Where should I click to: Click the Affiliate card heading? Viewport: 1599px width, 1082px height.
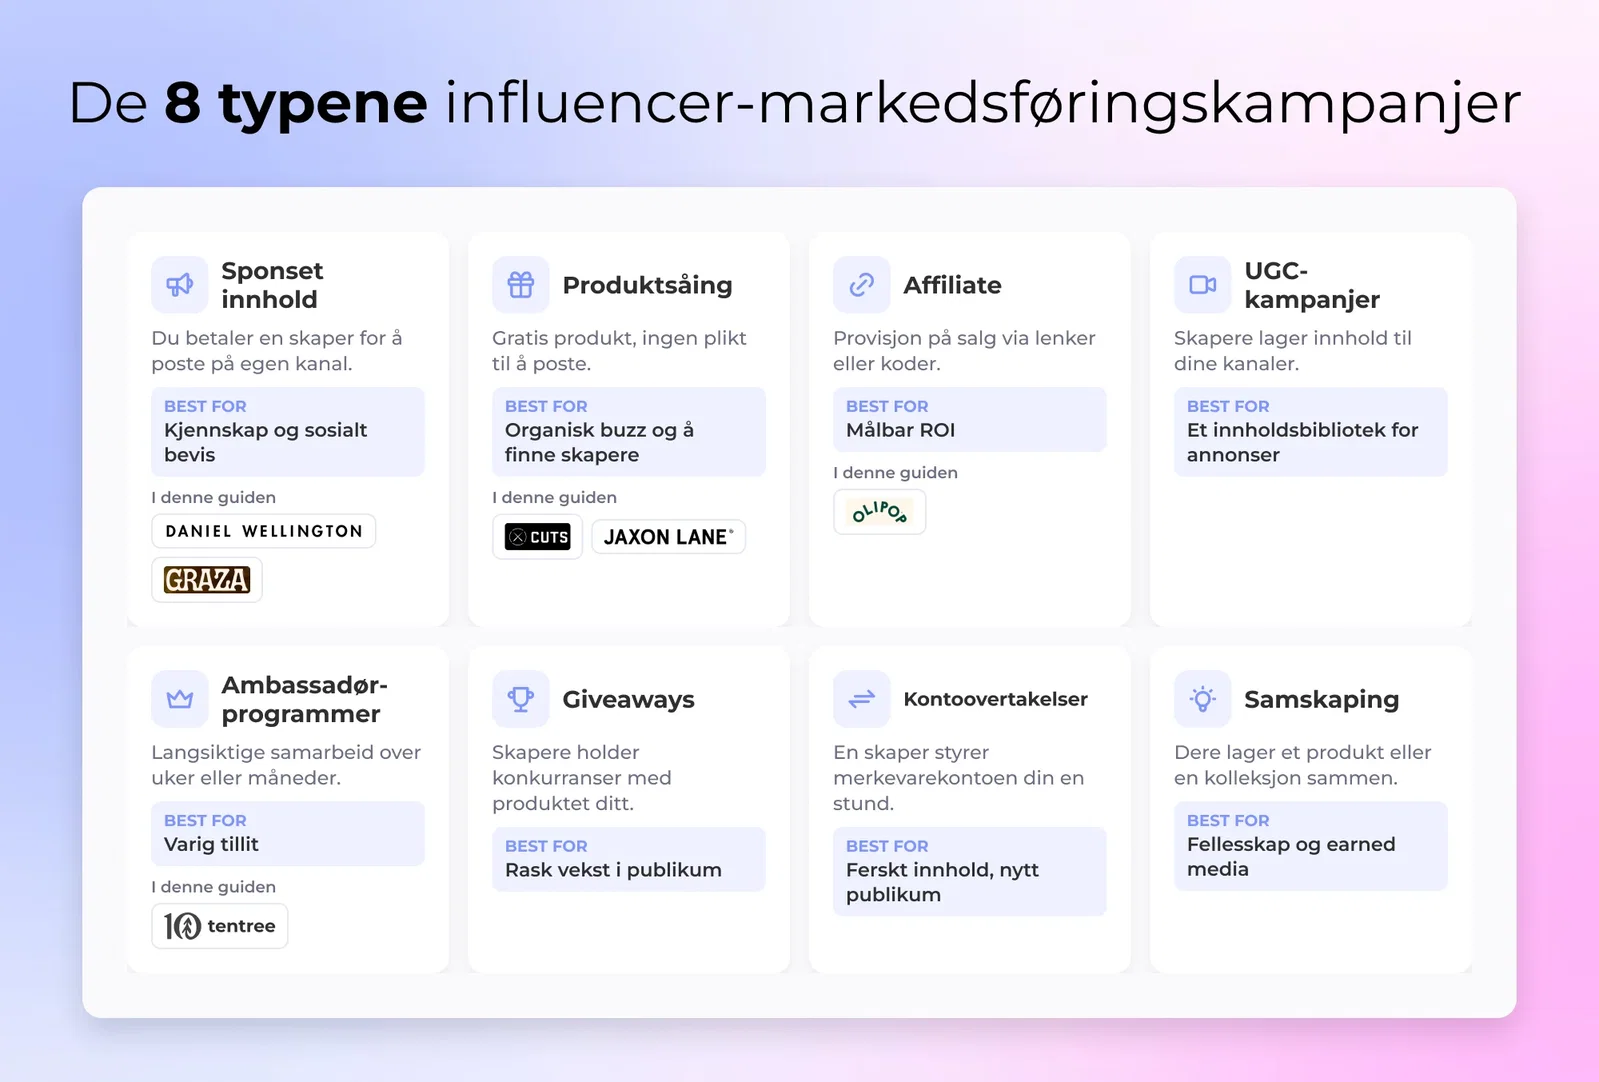pos(952,285)
